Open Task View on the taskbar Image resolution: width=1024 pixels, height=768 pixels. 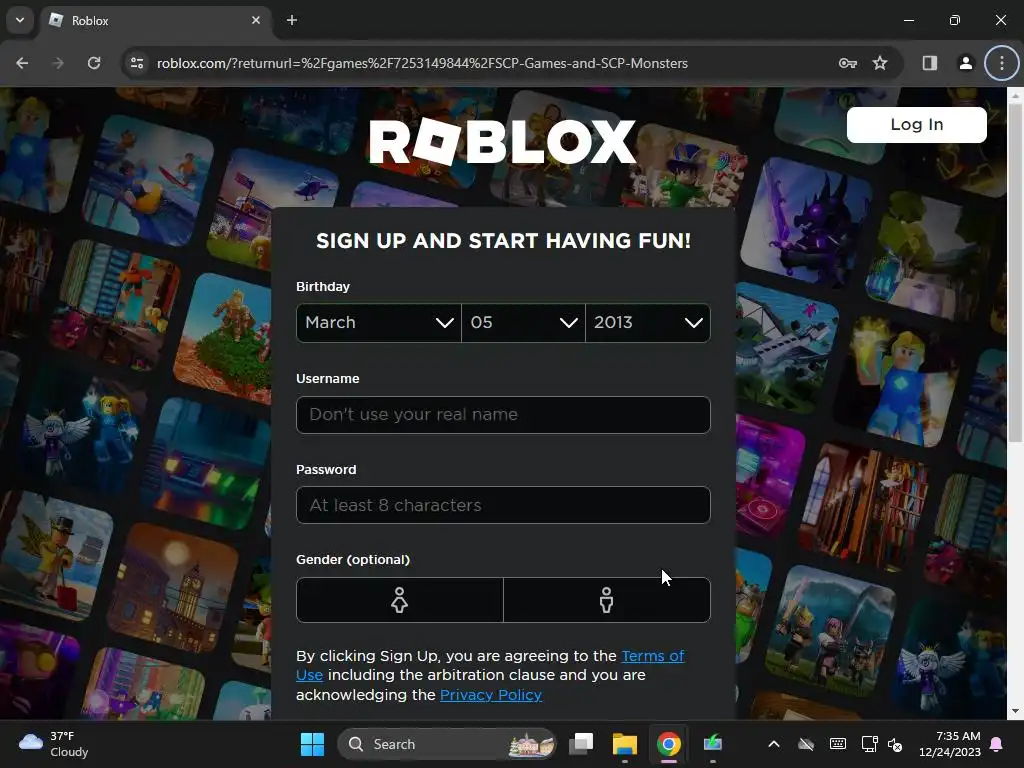coord(581,744)
